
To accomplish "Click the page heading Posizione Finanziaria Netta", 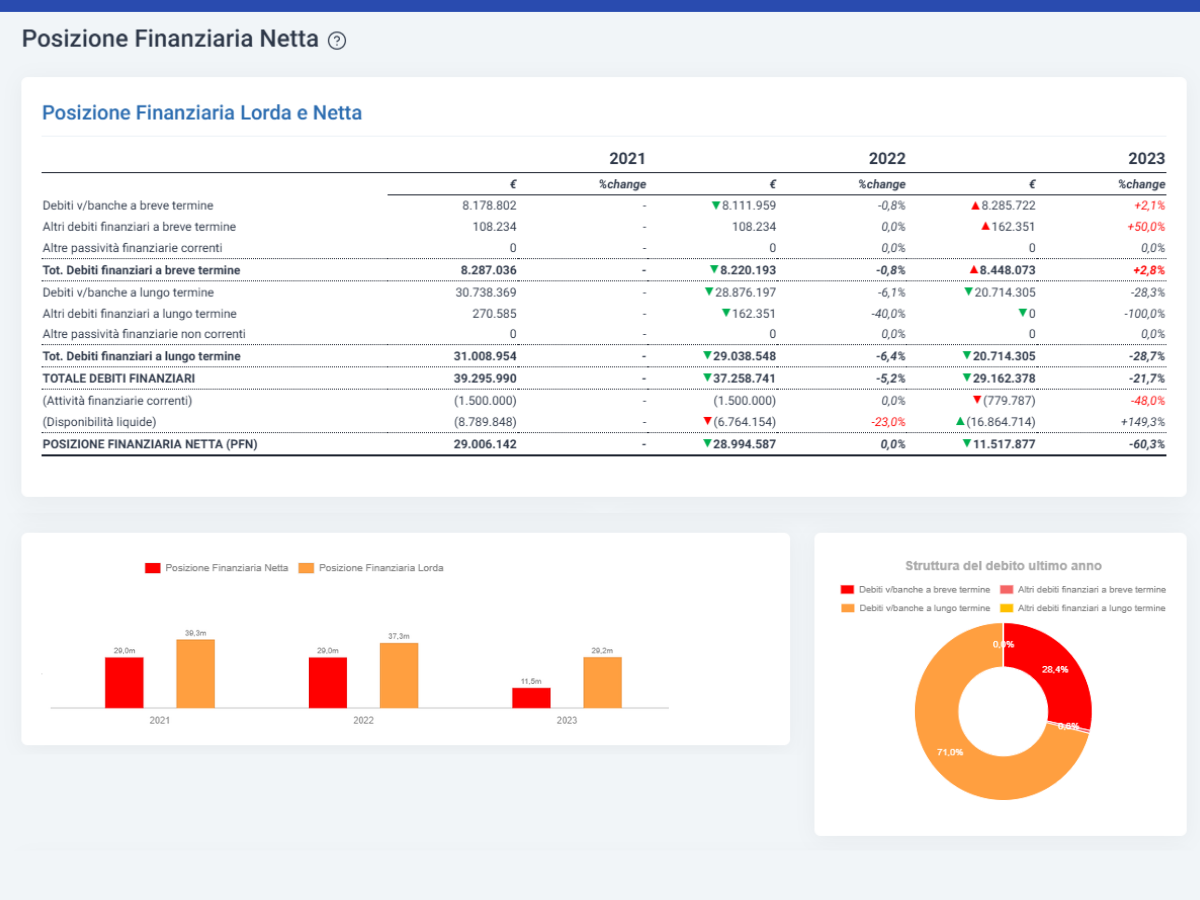I will point(170,40).
